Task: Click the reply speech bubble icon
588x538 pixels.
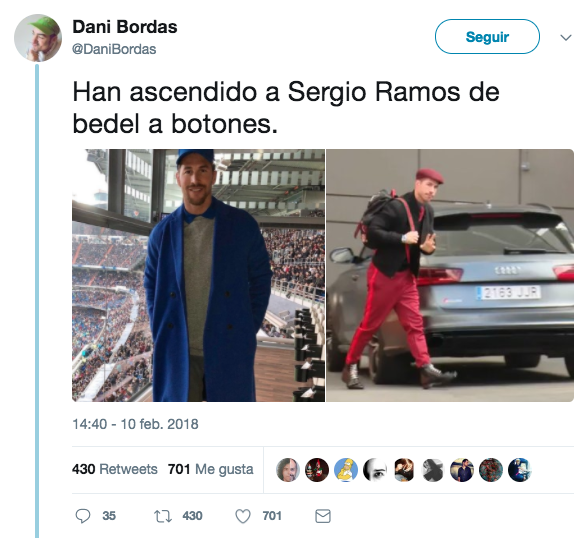Action: click(83, 516)
